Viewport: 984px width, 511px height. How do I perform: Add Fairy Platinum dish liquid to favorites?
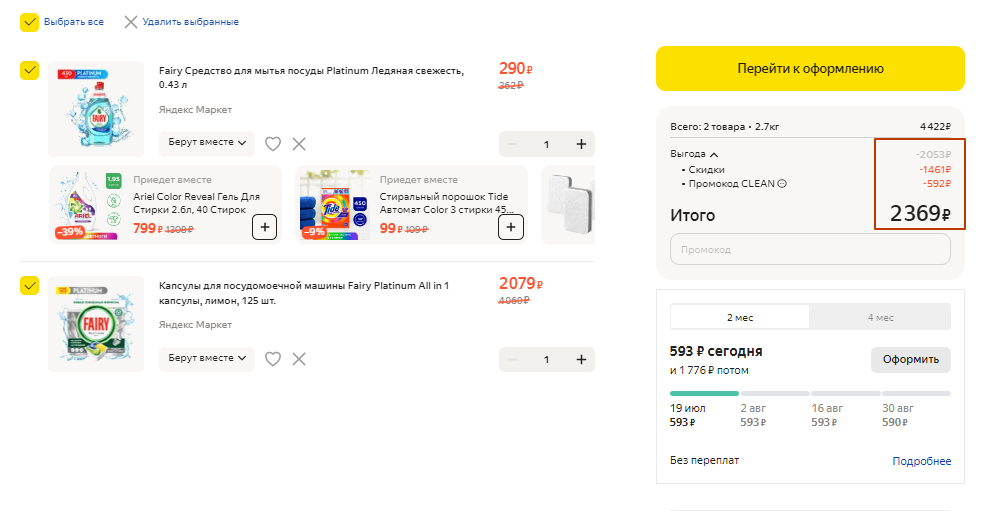coord(273,144)
